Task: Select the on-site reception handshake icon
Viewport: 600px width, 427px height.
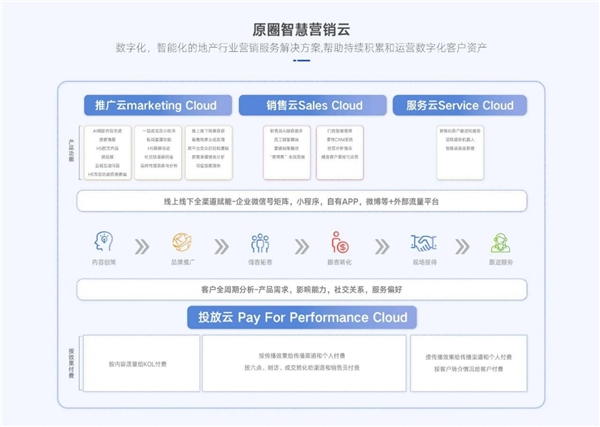Action: click(x=422, y=242)
